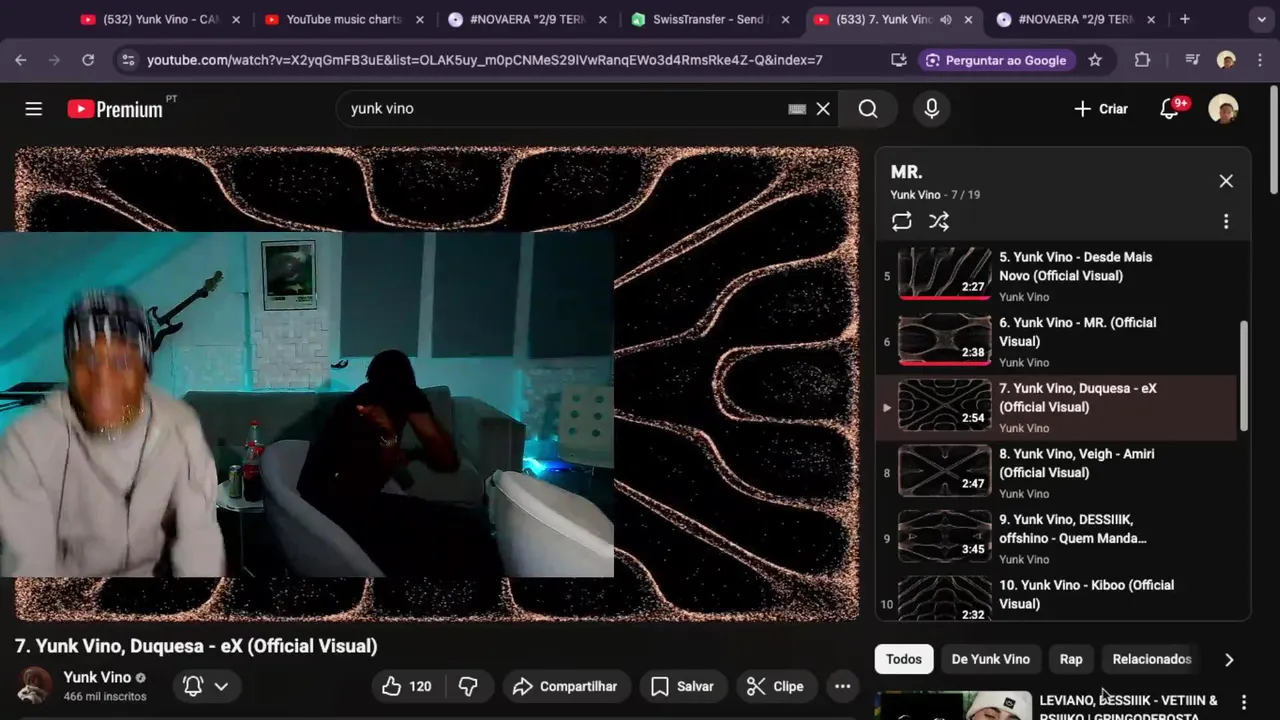Switch to first Yunk Vino (532) tab

coord(160,19)
